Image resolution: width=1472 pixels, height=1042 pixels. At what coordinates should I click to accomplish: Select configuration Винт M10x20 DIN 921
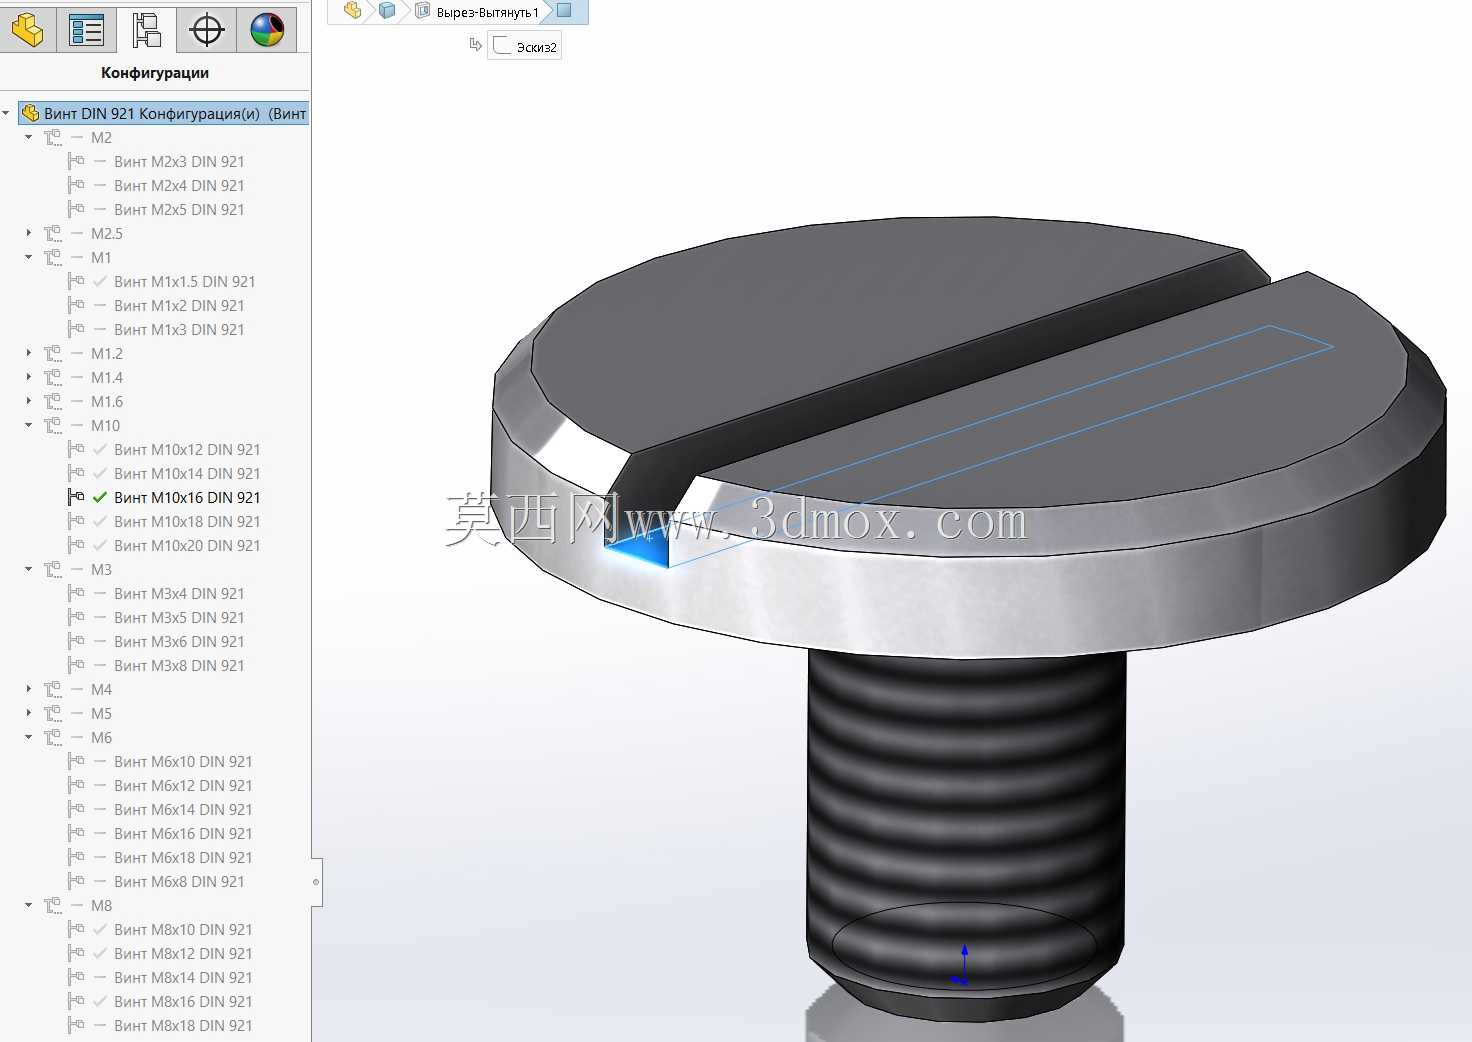click(187, 545)
